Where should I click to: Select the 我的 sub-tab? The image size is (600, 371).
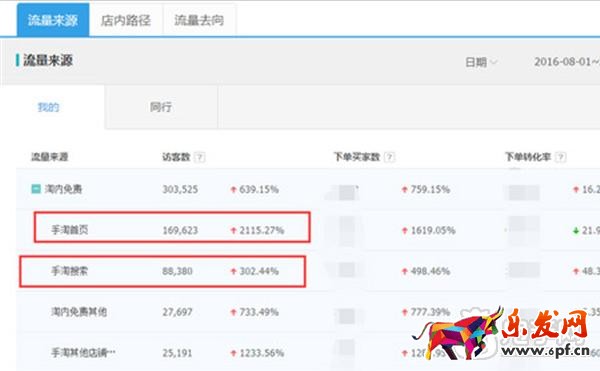[x=48, y=107]
